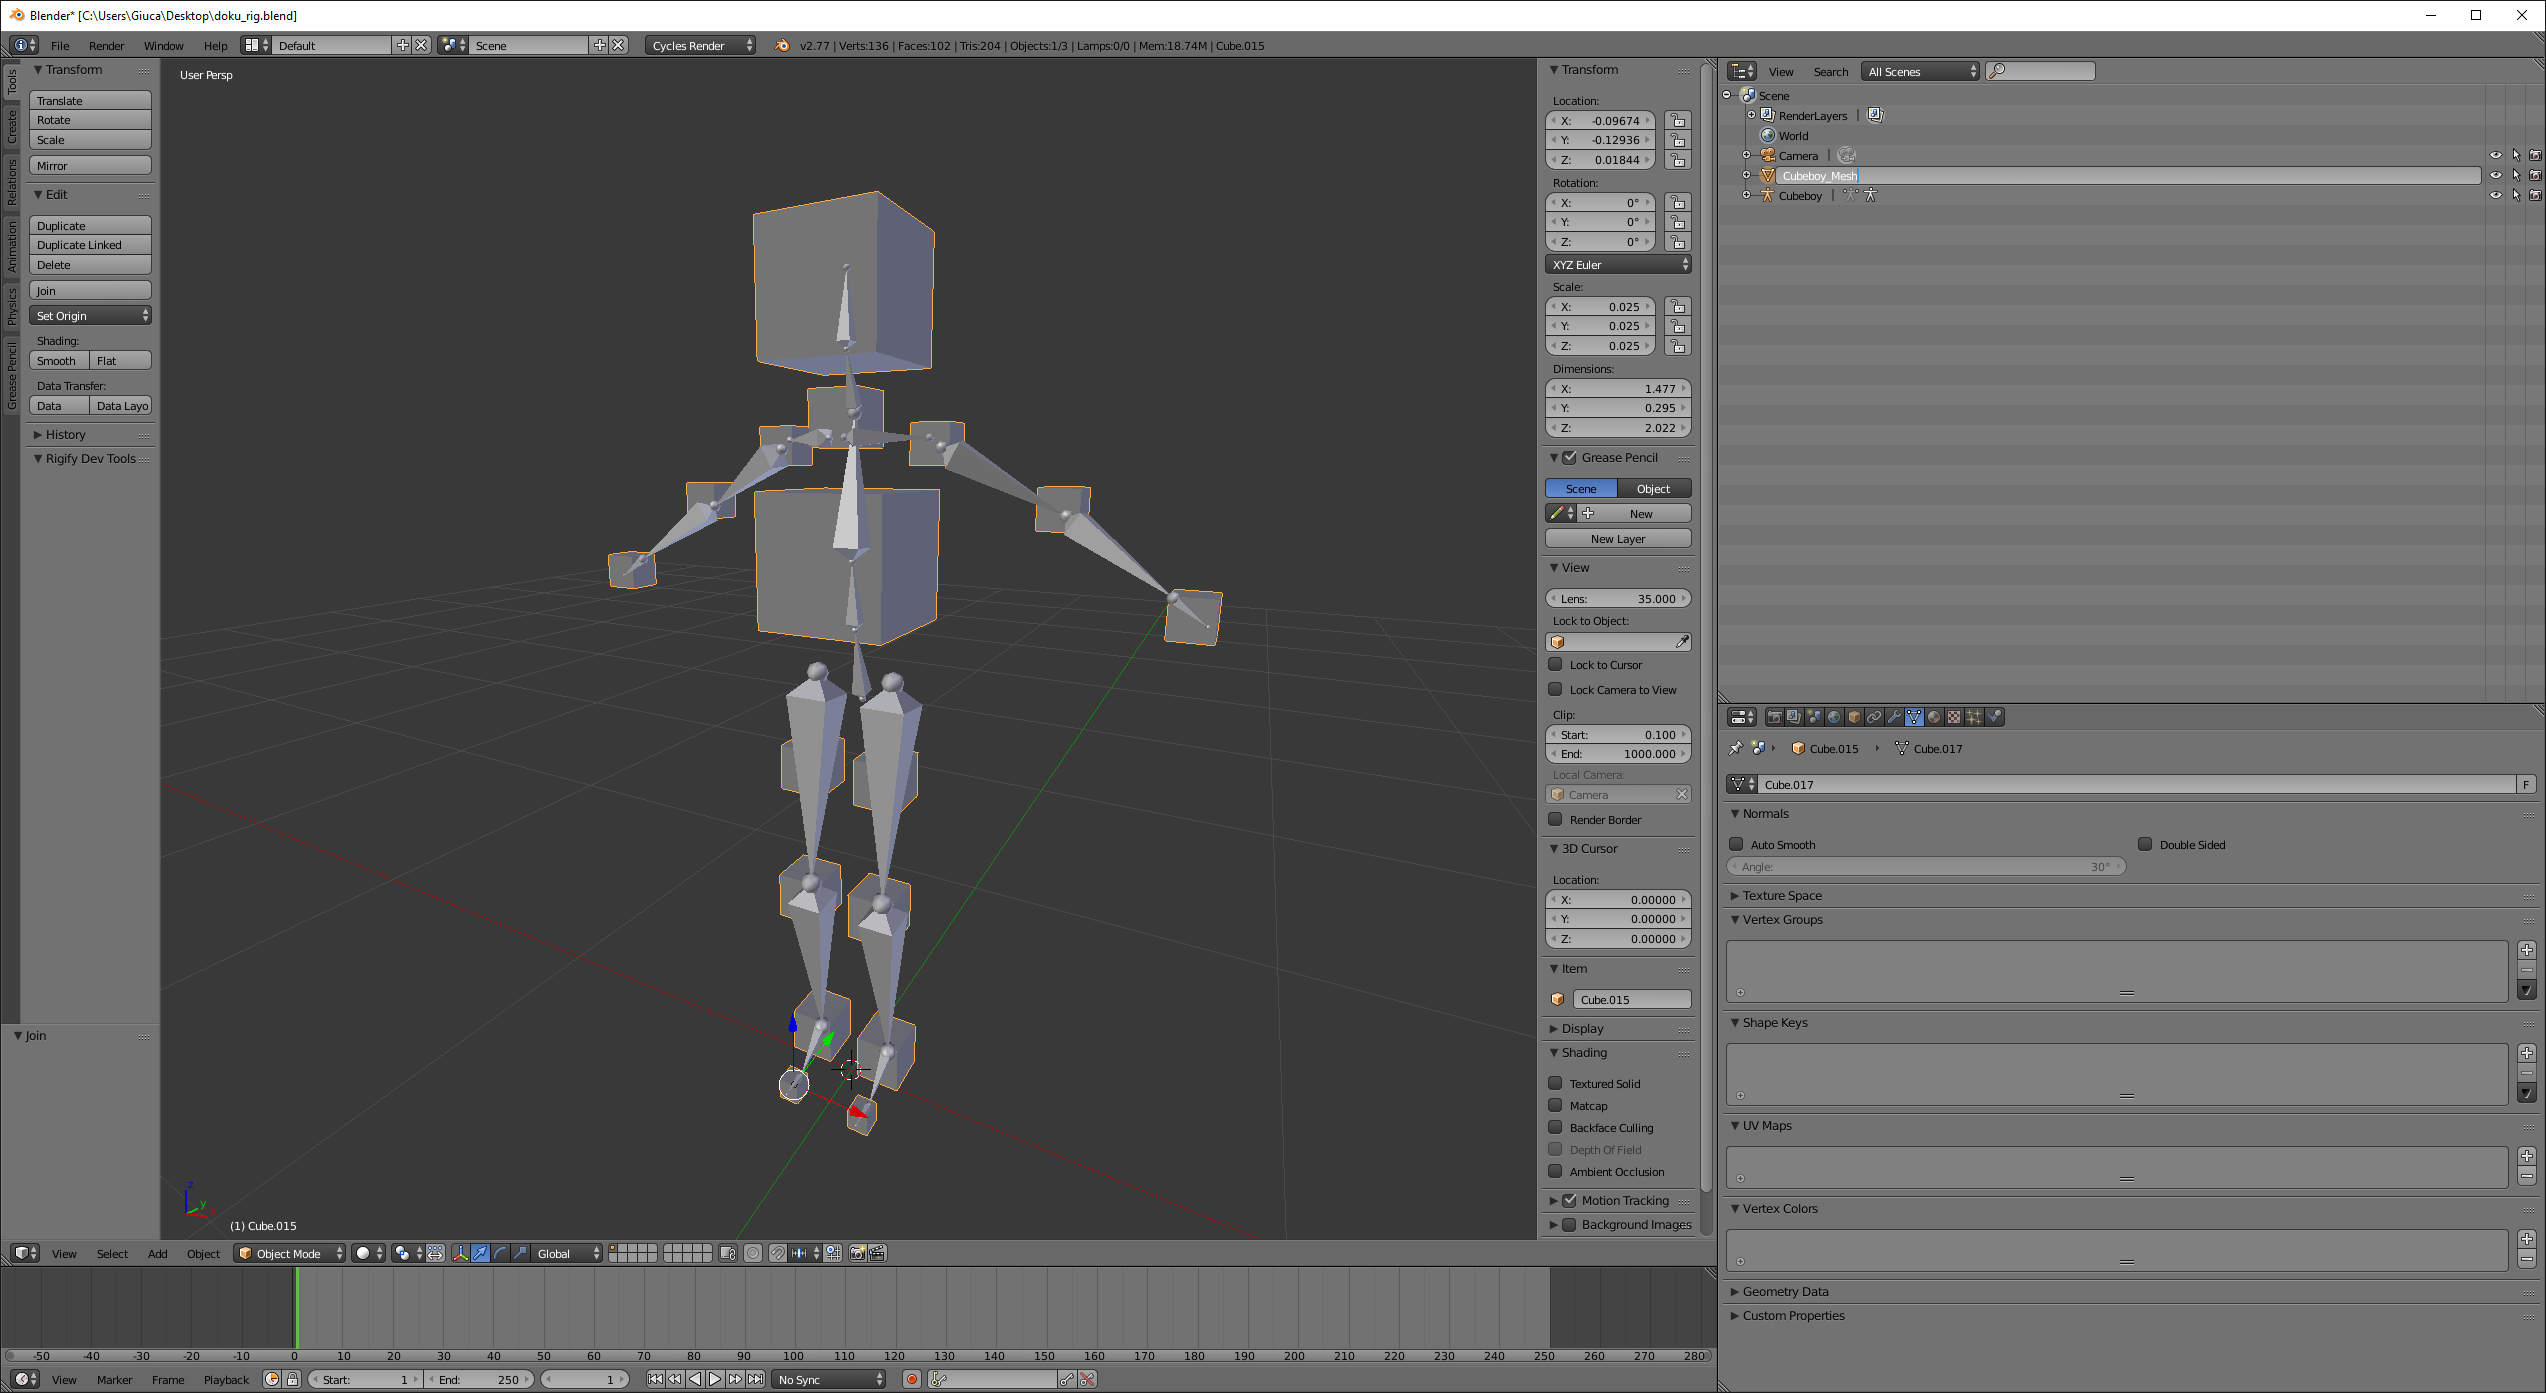Enable the Lock to Cursor checkbox
2546x1393 pixels.
(x=1555, y=664)
